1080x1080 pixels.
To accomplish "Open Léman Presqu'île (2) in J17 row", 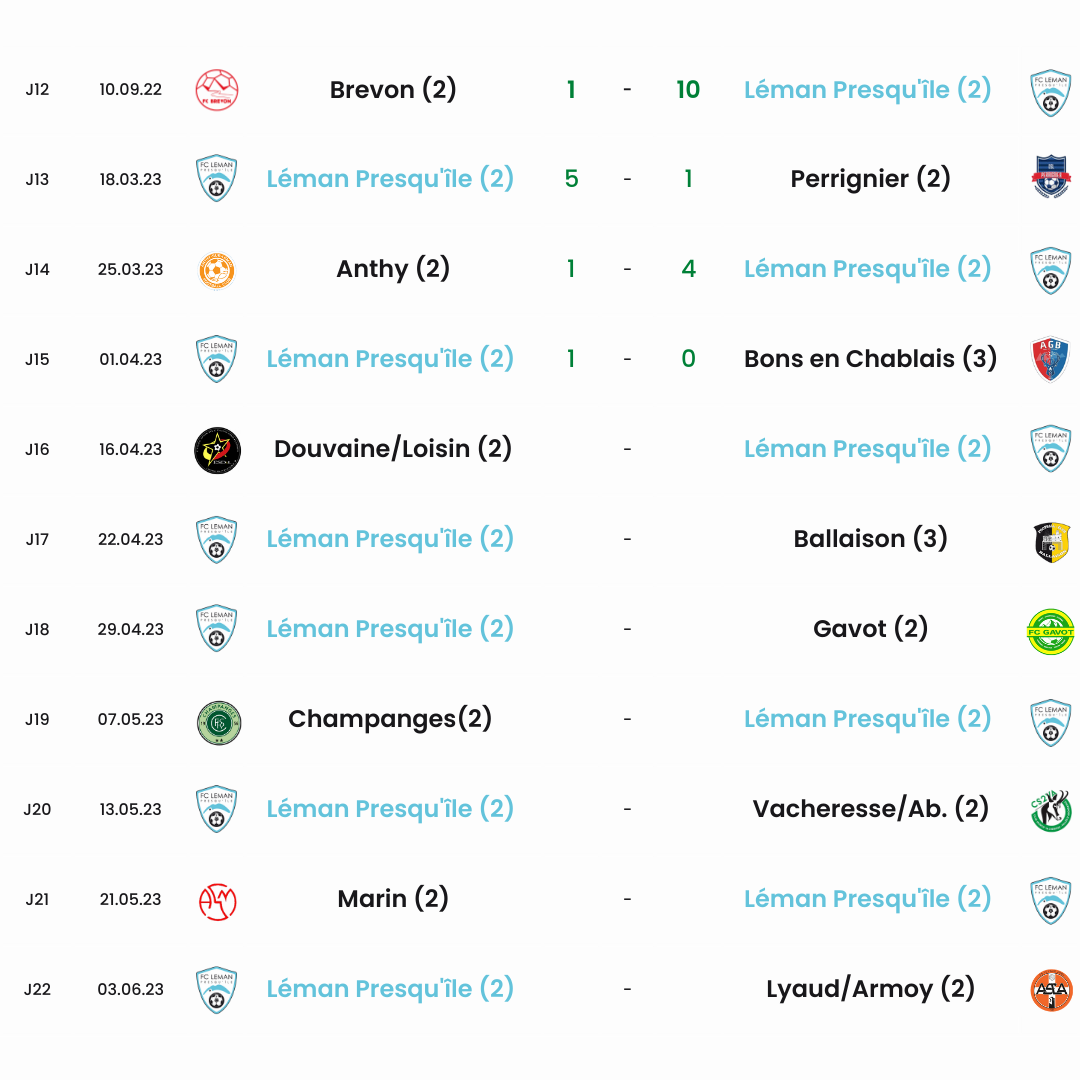I will [390, 539].
